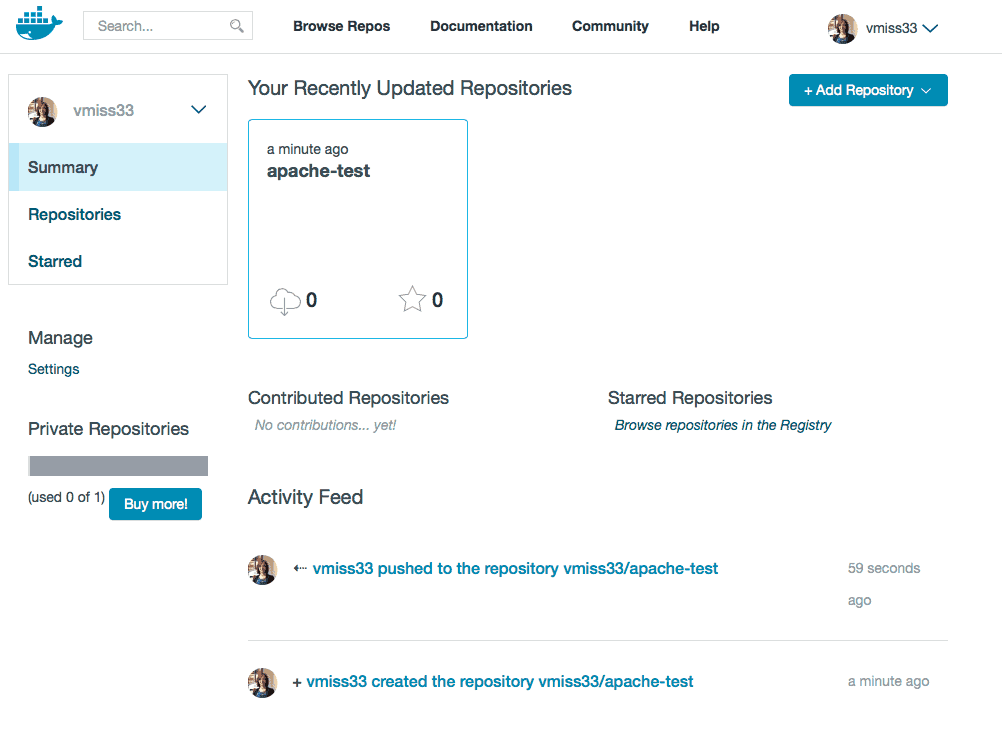Open the Add Repository dropdown
This screenshot has height=740, width=1002.
(868, 90)
